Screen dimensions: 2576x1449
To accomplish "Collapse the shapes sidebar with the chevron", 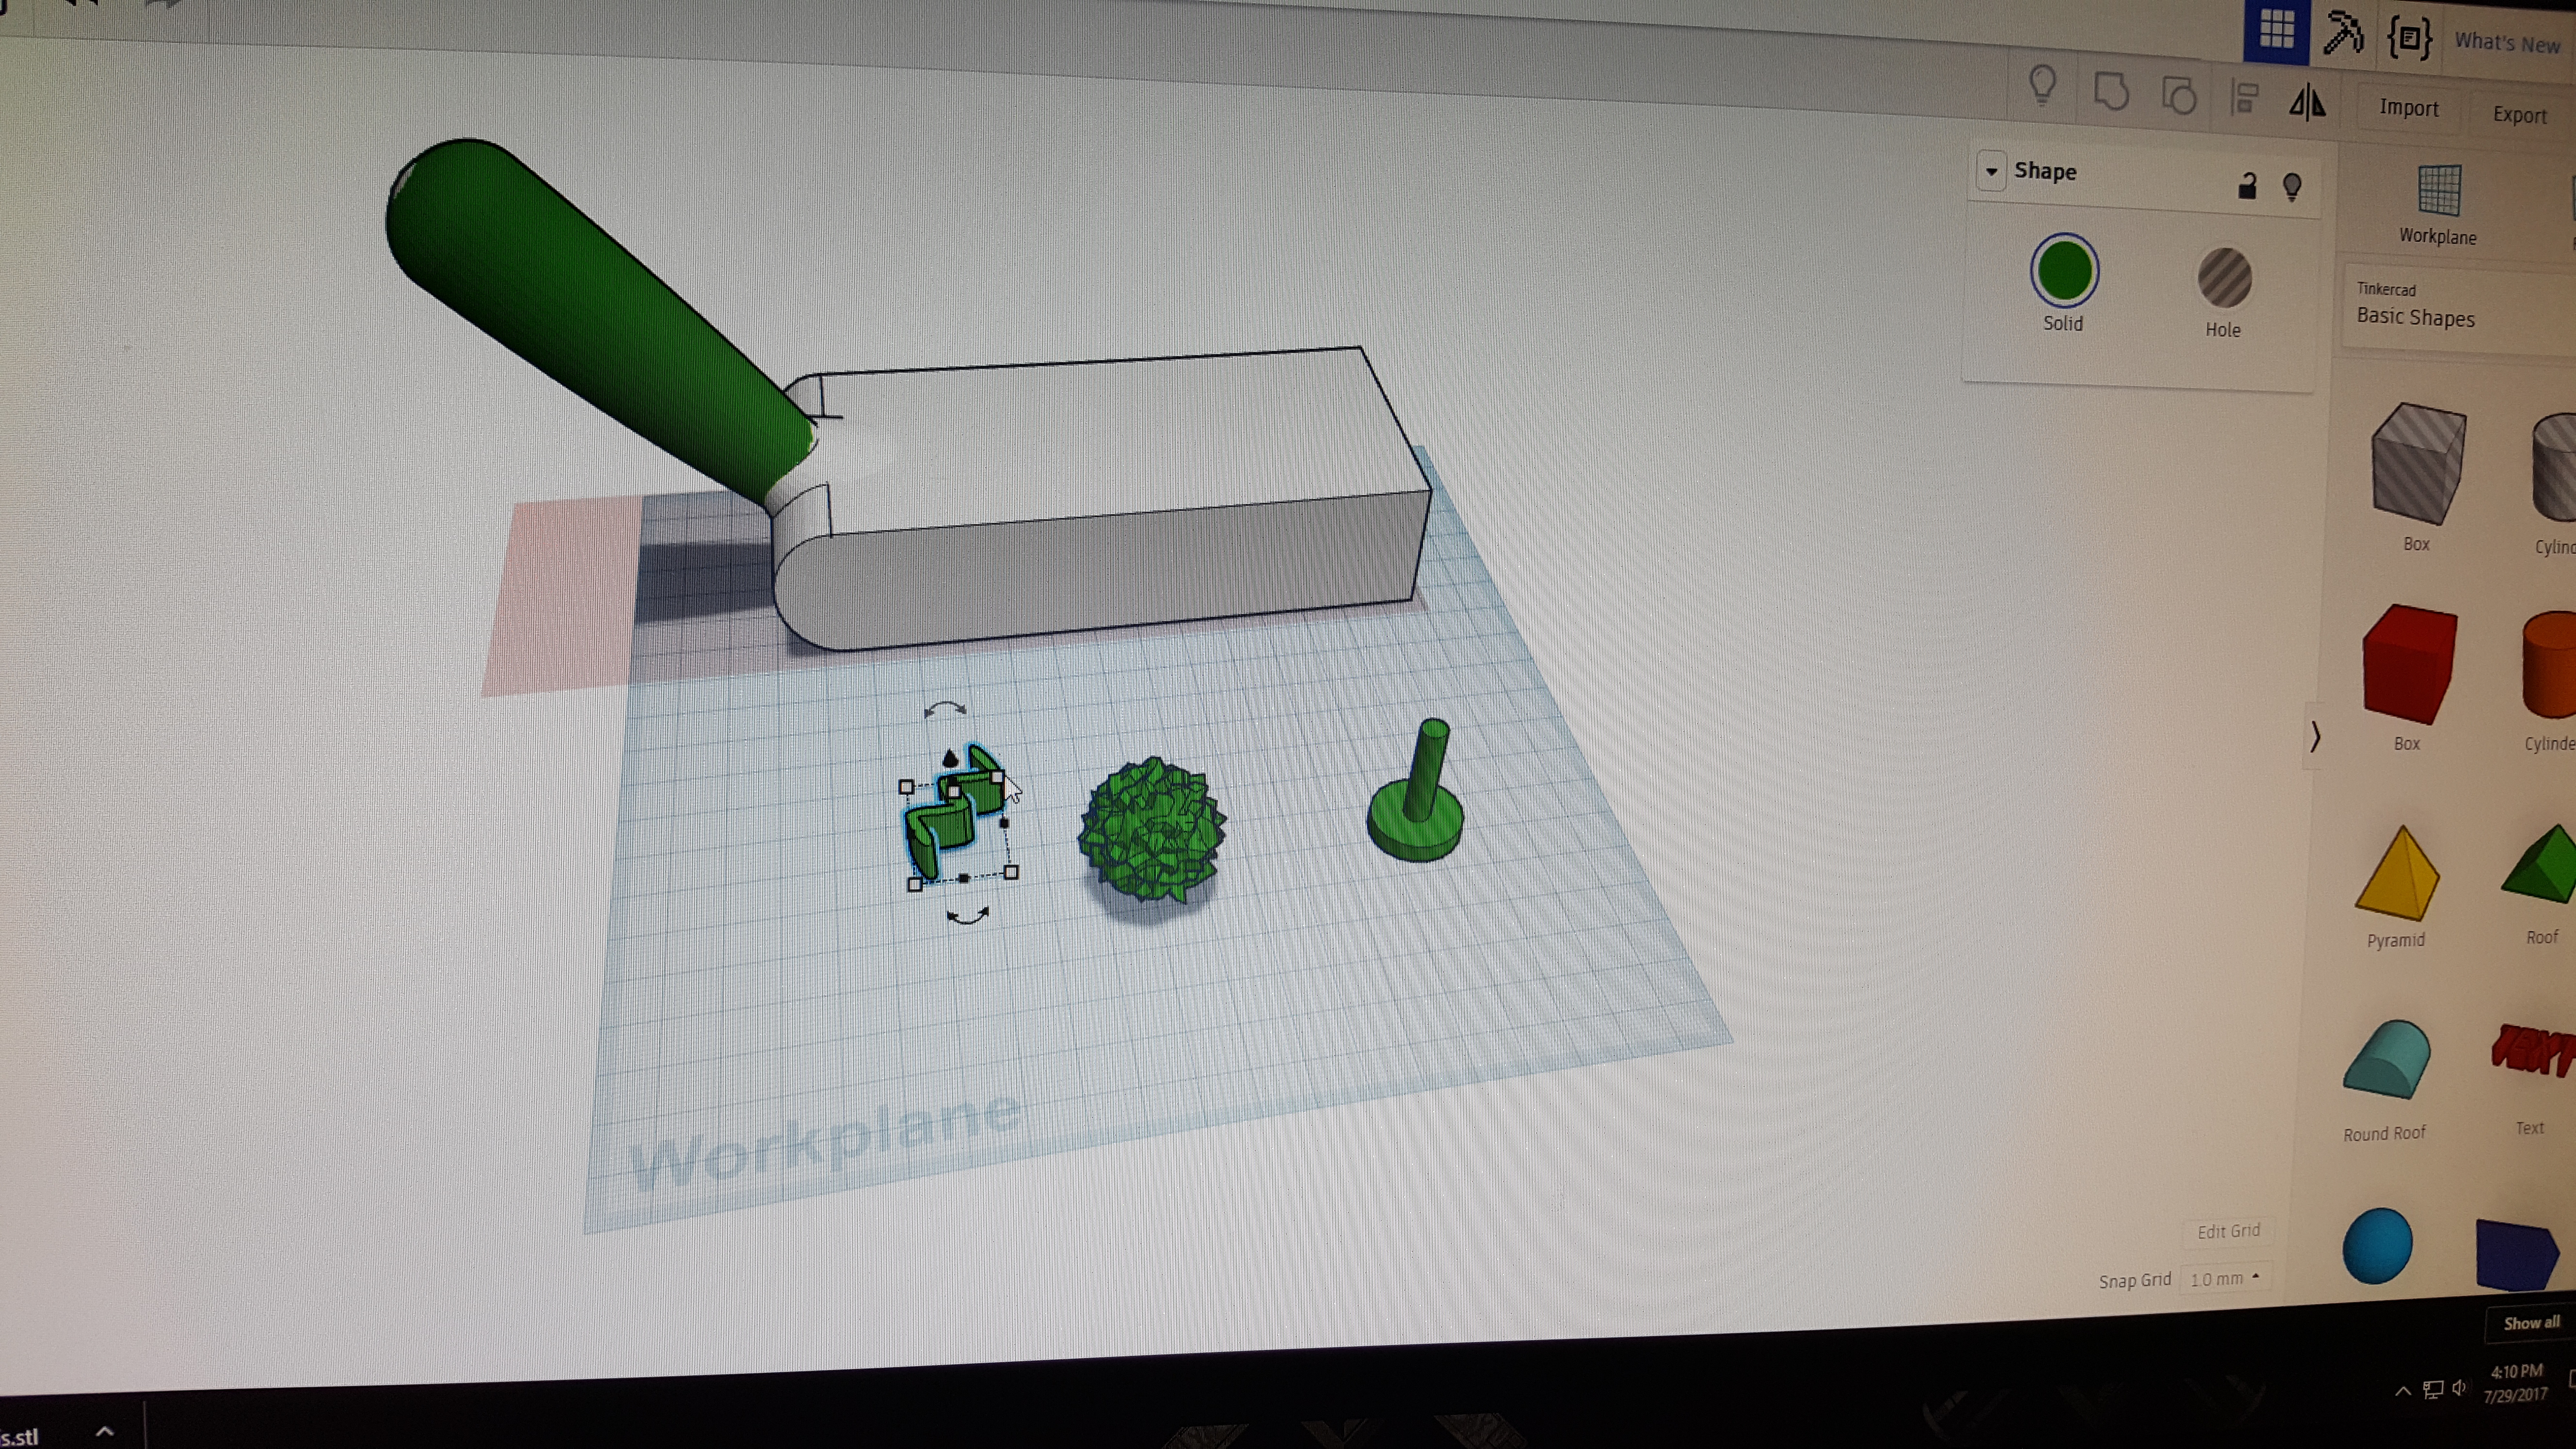I will pos(2315,738).
